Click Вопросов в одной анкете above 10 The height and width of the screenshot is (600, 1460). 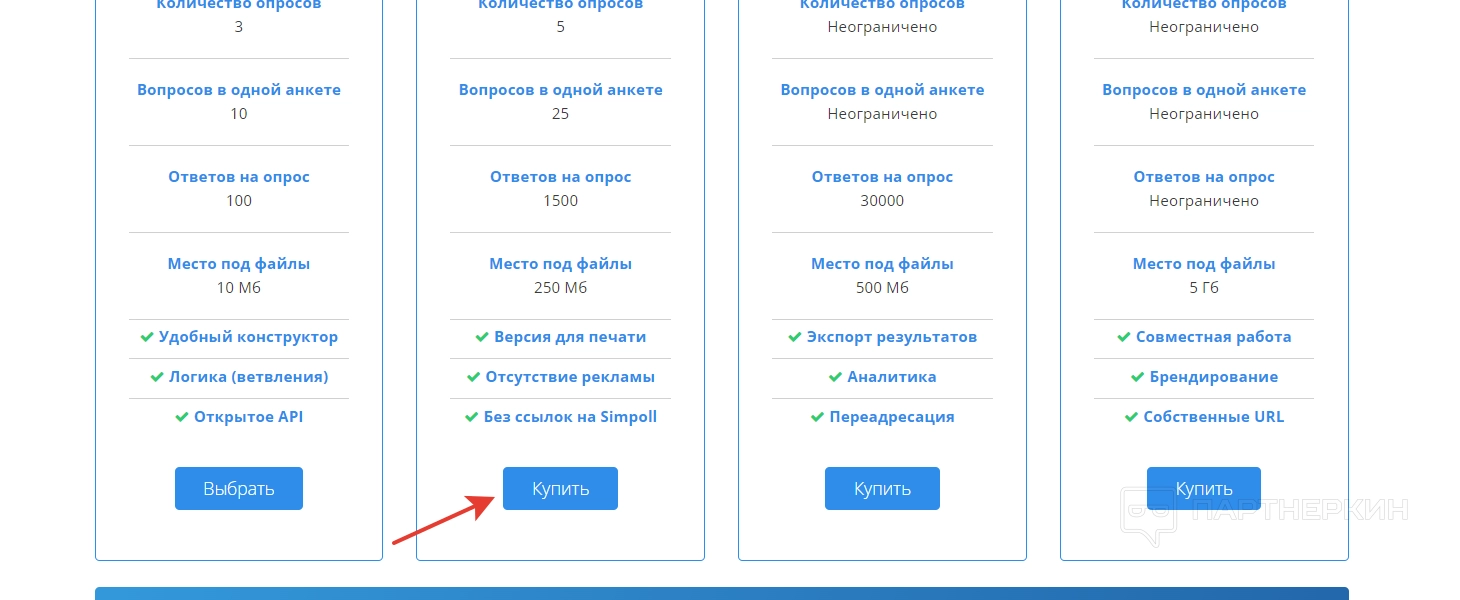pyautogui.click(x=239, y=90)
